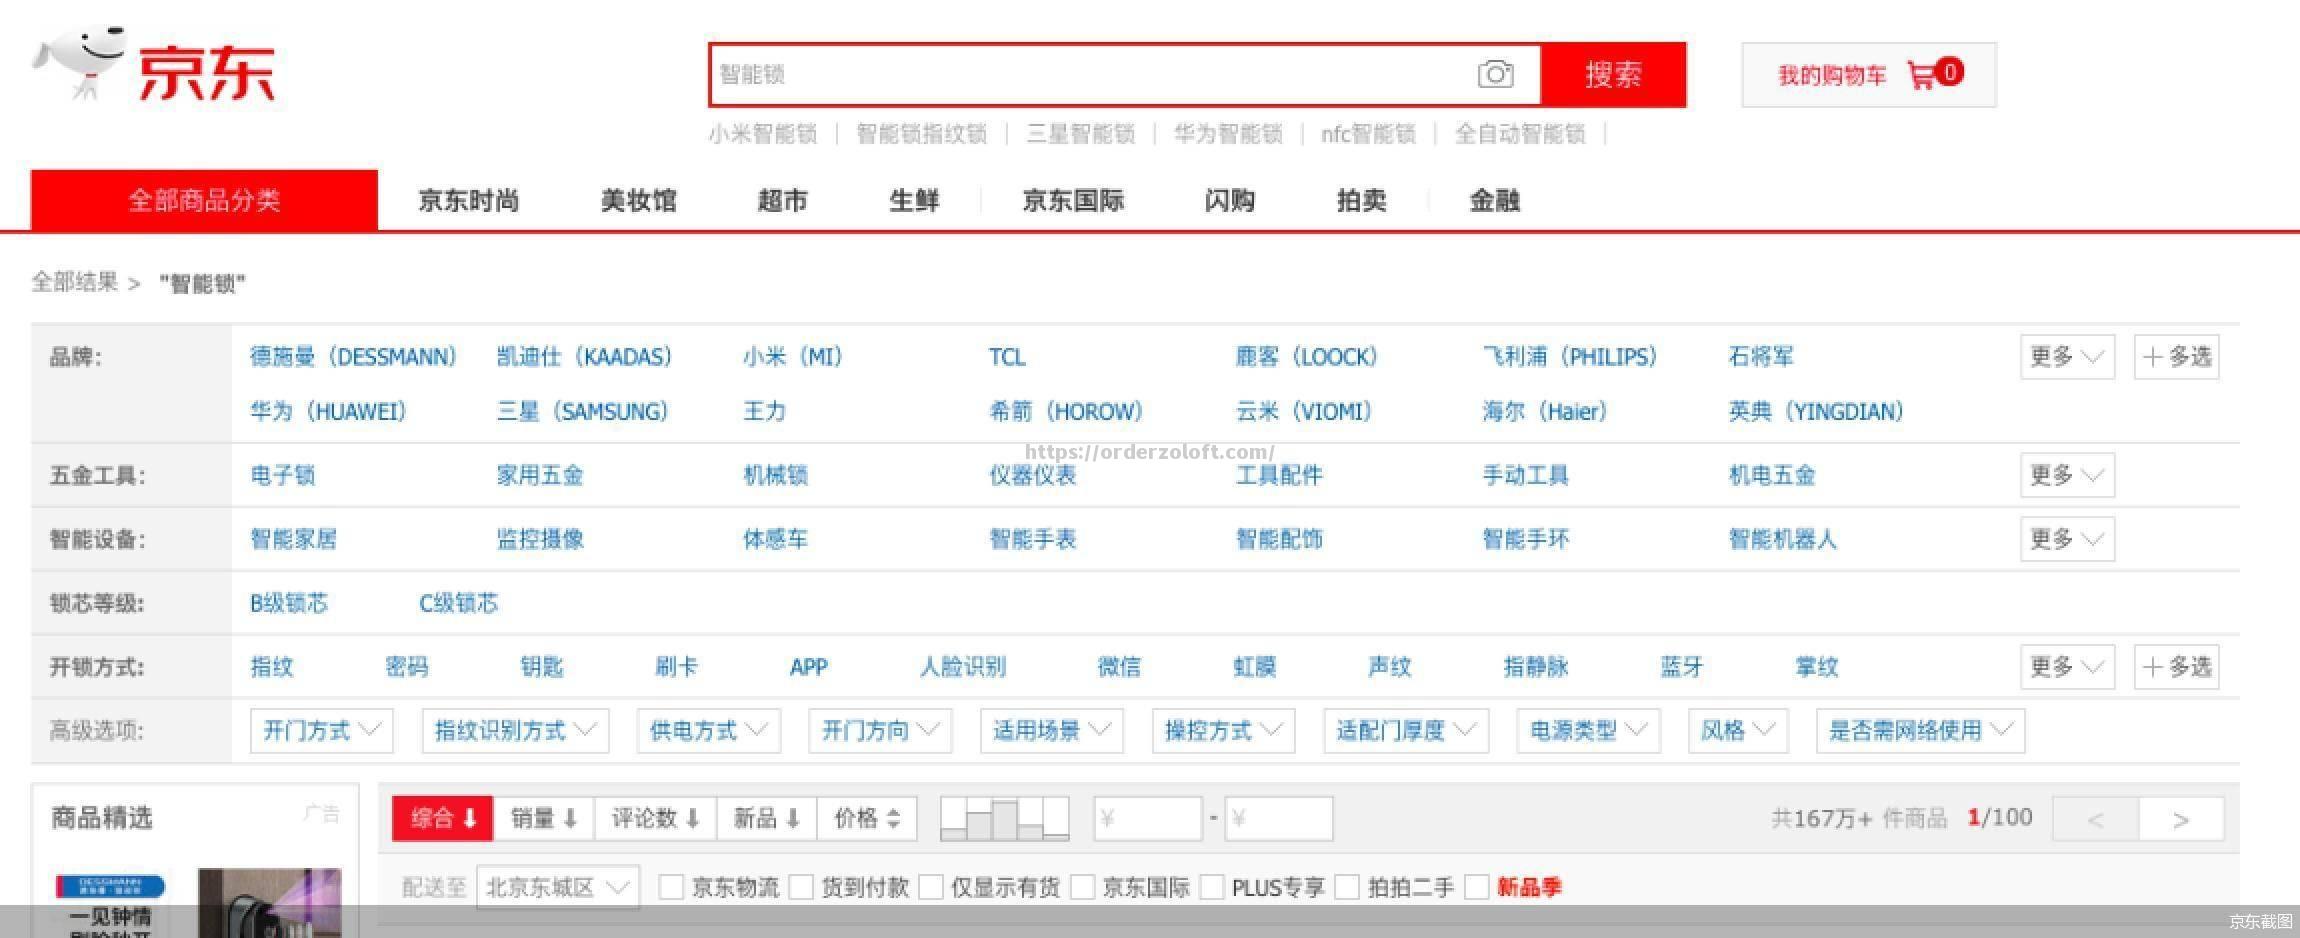Sort results by 评论数
This screenshot has width=2300, height=938.
coord(655,818)
